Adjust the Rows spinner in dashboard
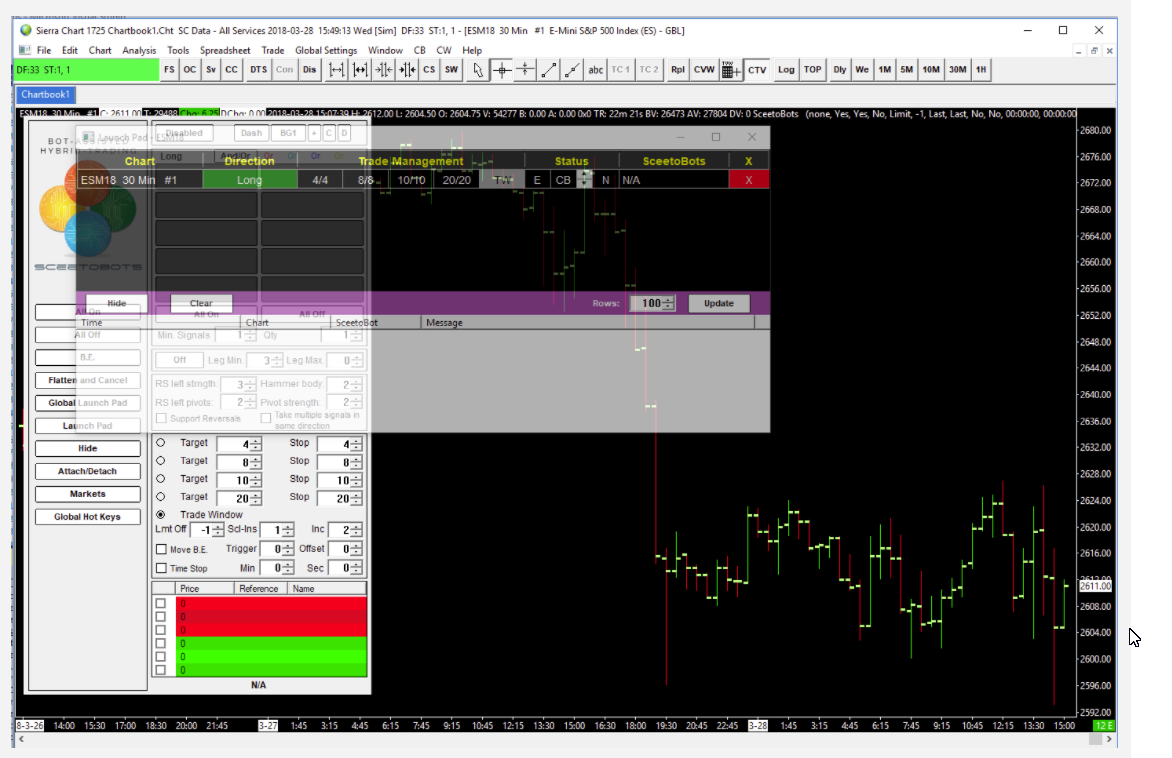1172x758 pixels. click(668, 303)
